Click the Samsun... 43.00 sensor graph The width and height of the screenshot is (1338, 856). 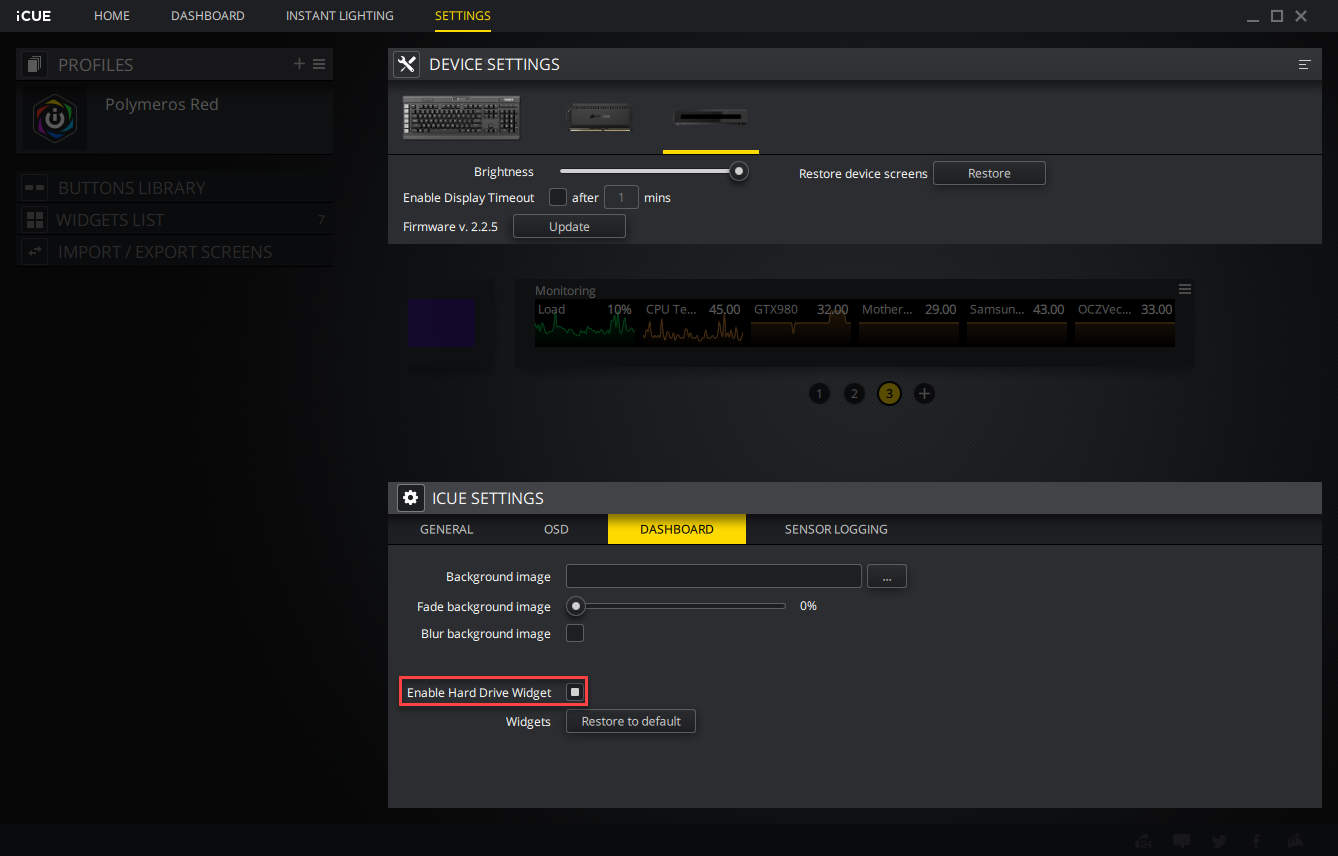tap(1017, 324)
